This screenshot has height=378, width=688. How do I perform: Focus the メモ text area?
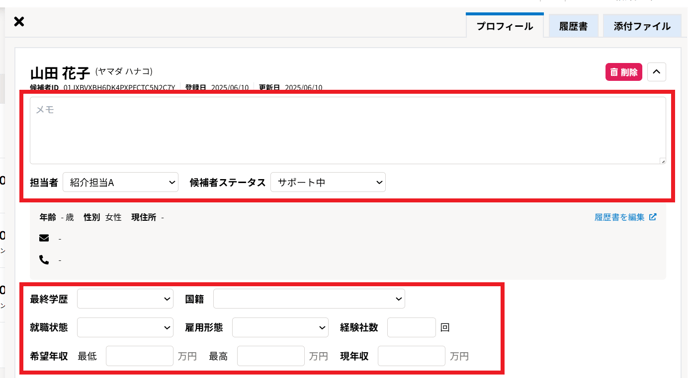tap(348, 131)
